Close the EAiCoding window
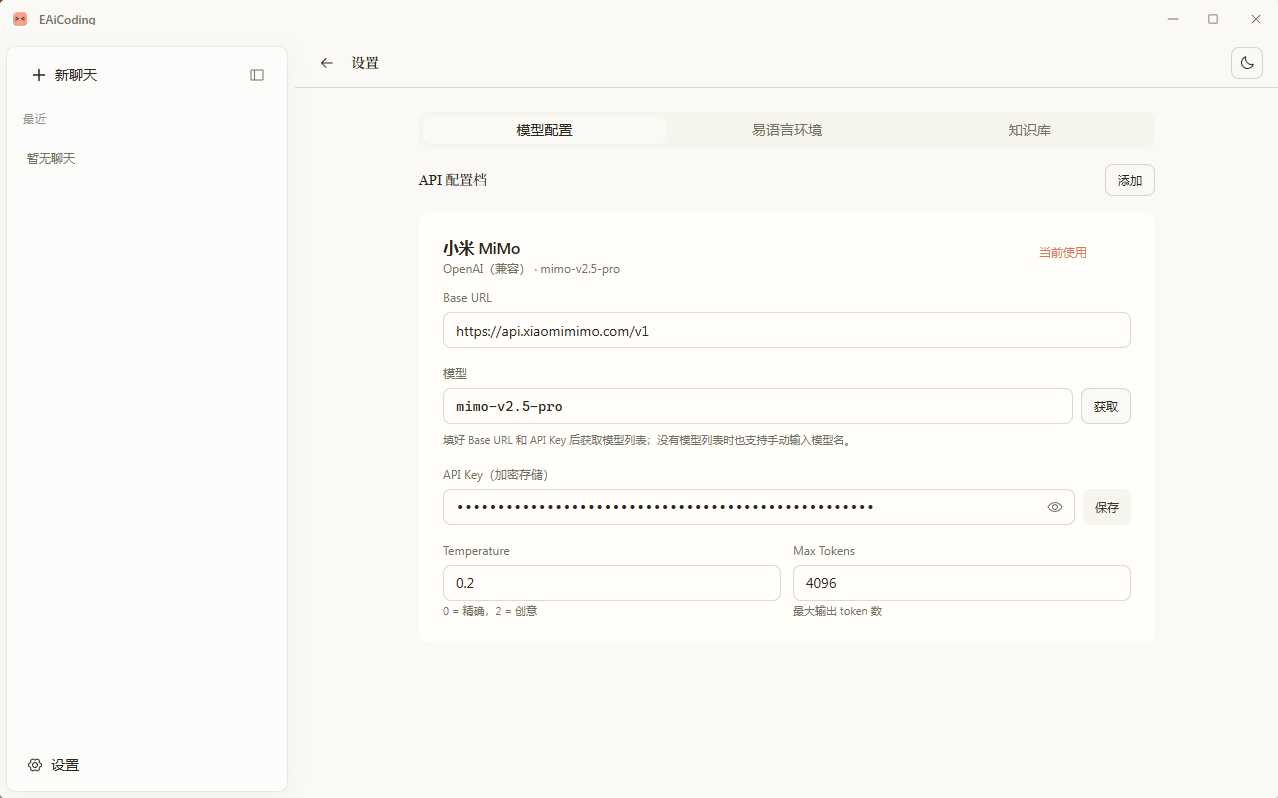The height and width of the screenshot is (798, 1278). [x=1256, y=19]
